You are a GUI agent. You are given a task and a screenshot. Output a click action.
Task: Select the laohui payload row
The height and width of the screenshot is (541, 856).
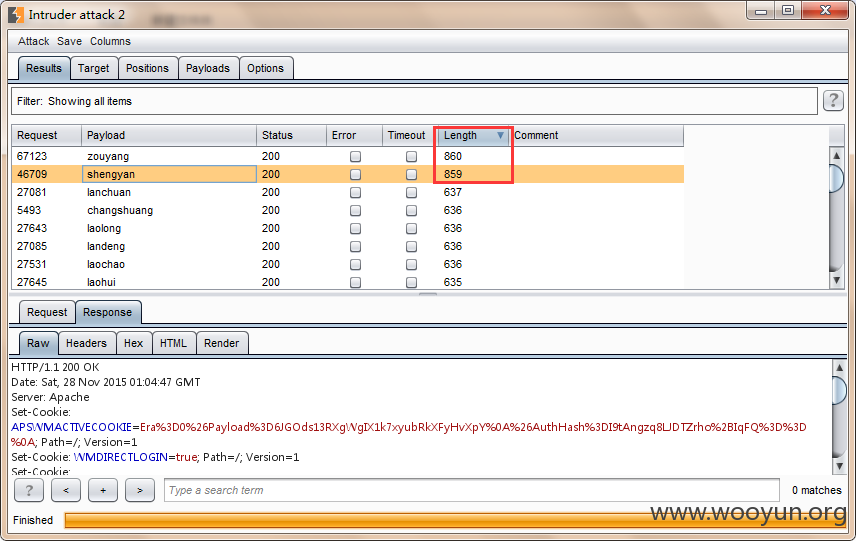click(347, 282)
